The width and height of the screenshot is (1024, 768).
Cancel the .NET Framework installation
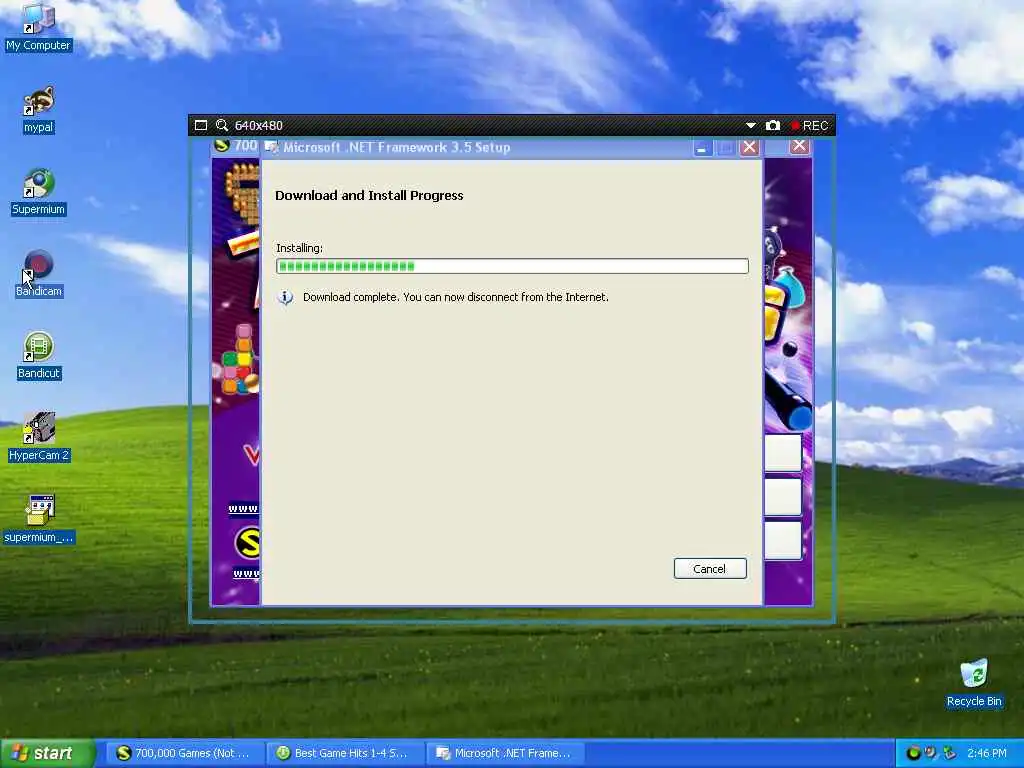710,569
